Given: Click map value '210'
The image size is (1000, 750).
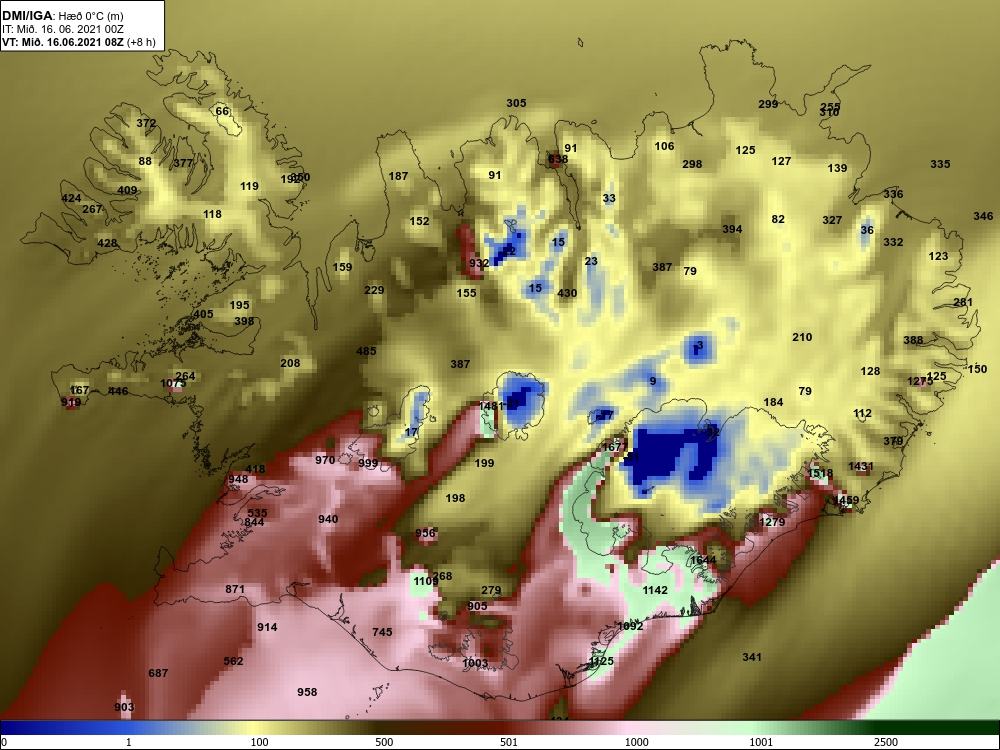Looking at the screenshot, I should click(802, 337).
